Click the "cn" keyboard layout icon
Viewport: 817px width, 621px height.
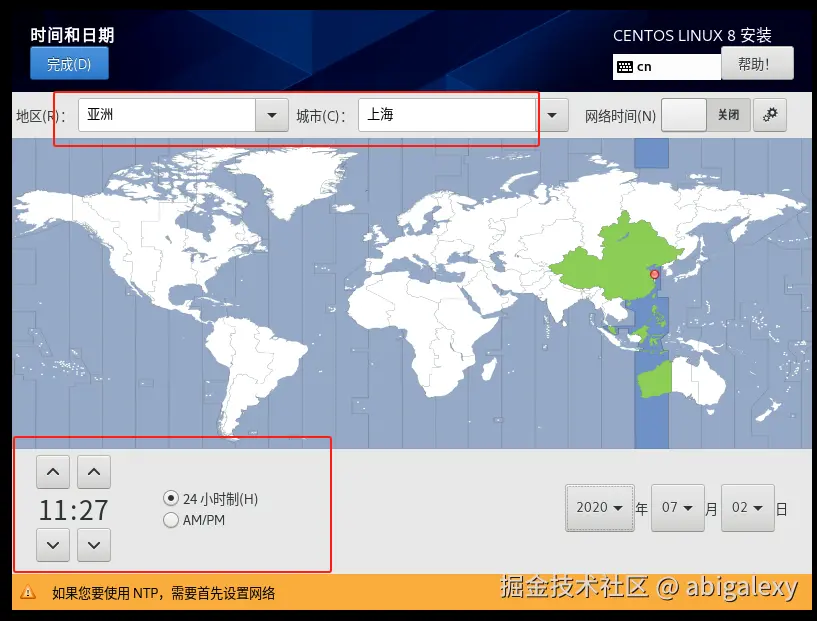pos(635,66)
